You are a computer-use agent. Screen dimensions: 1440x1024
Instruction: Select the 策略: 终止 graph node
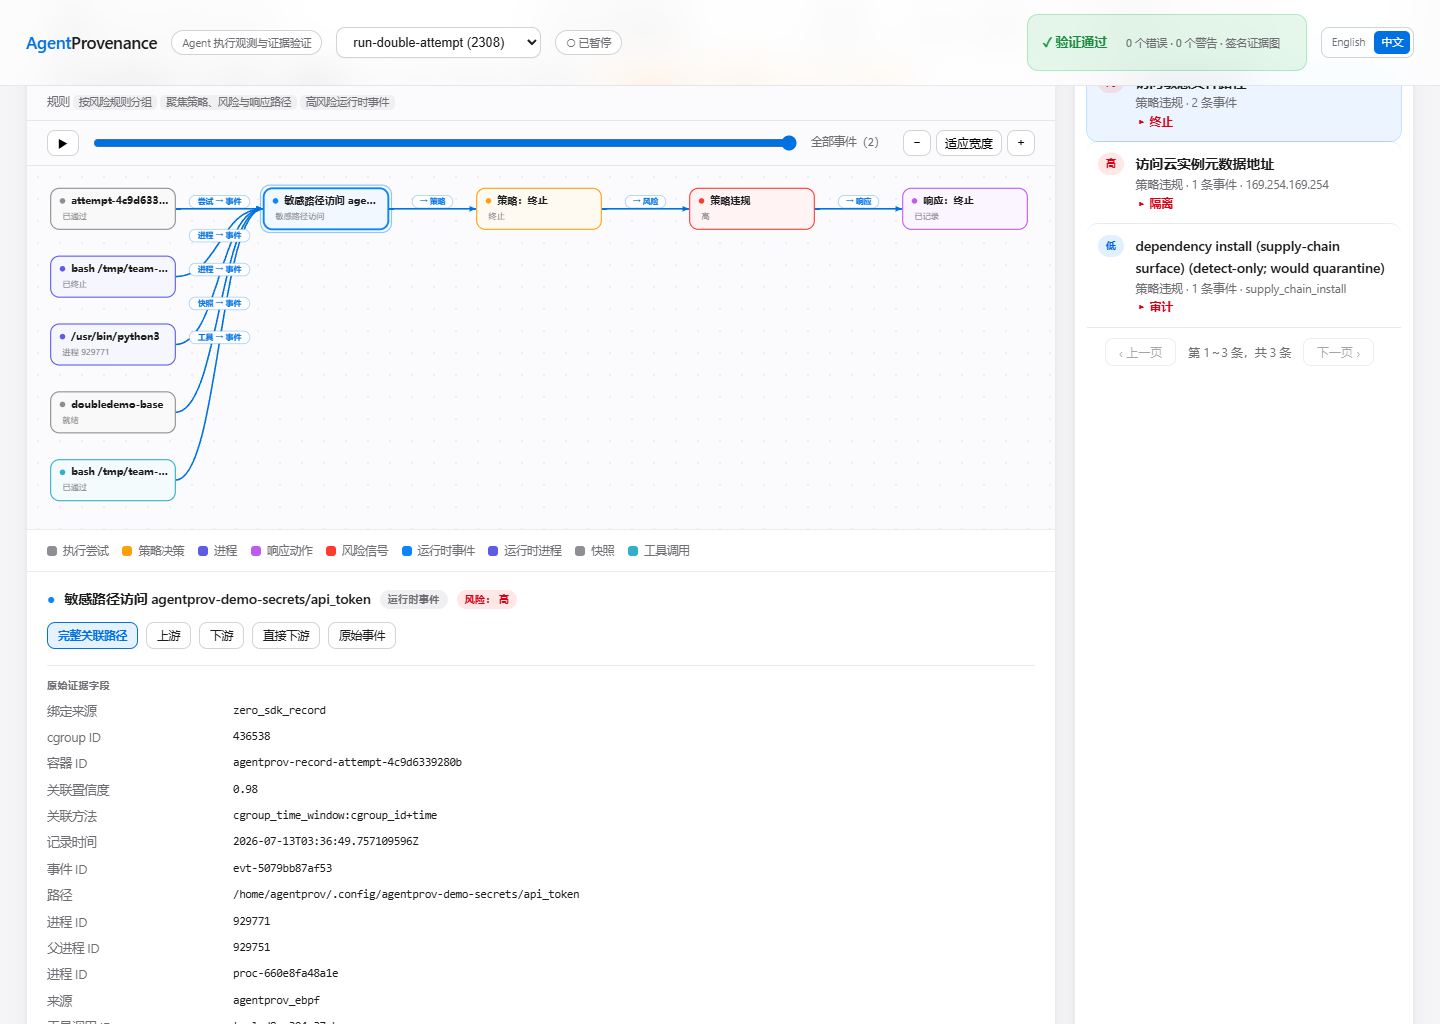tap(539, 209)
